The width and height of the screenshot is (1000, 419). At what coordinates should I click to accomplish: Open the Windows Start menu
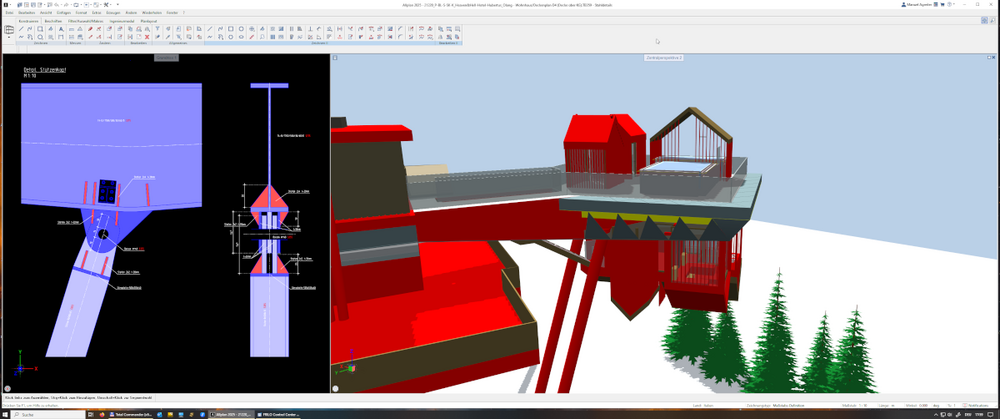point(6,413)
